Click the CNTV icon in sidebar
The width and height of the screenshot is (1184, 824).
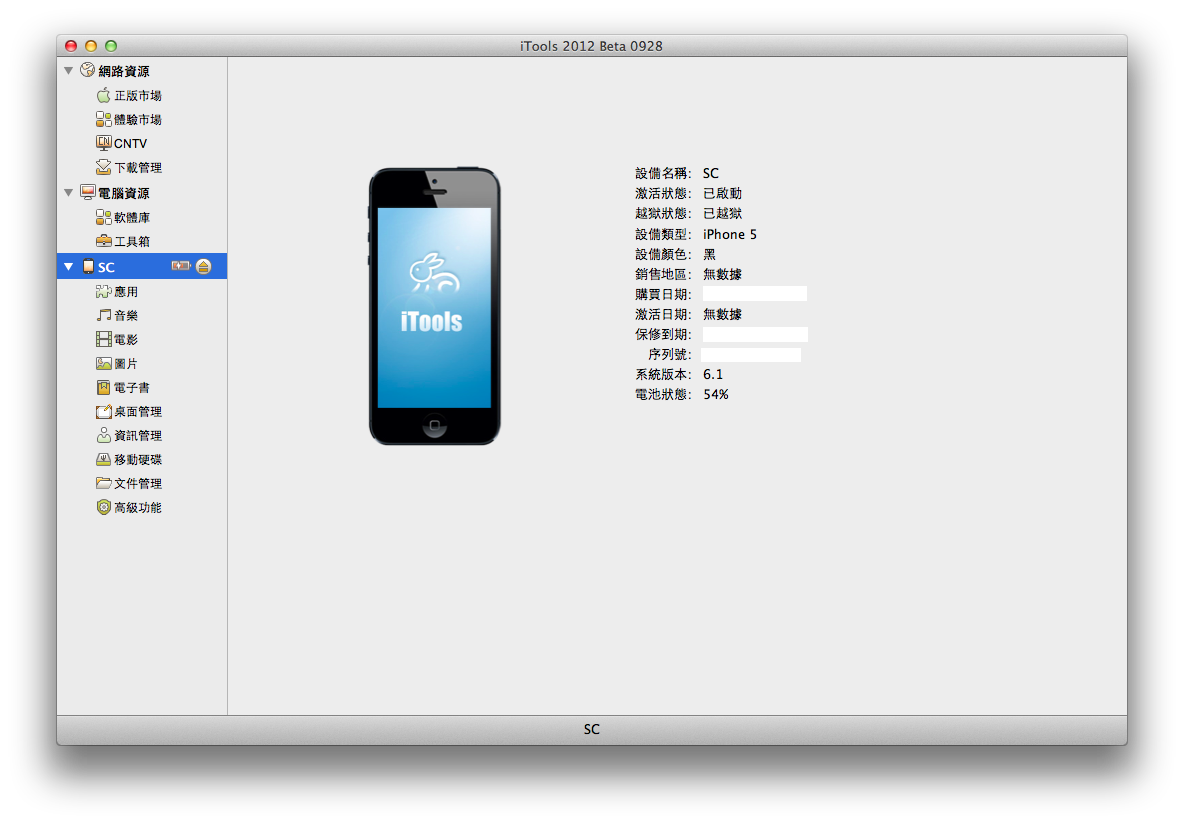pyautogui.click(x=103, y=143)
